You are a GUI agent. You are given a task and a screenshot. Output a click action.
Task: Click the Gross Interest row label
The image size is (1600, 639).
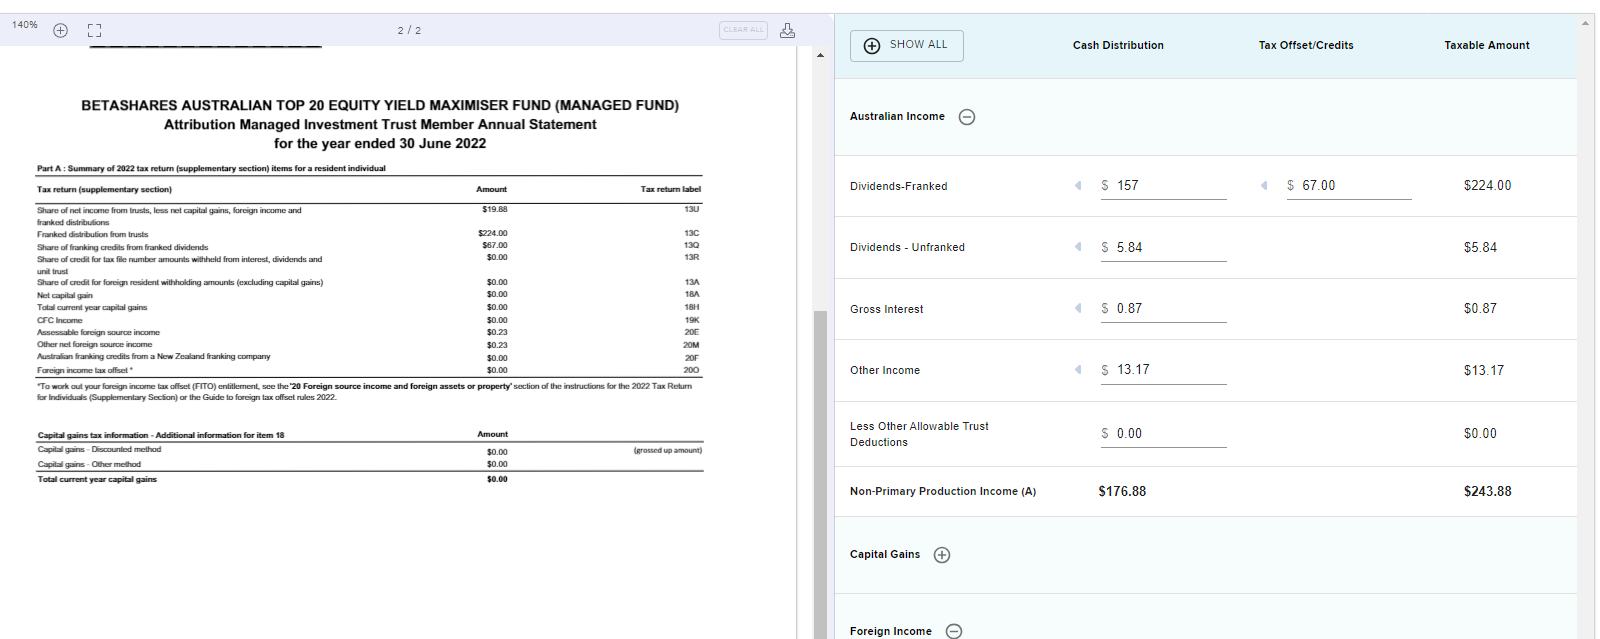887,310
